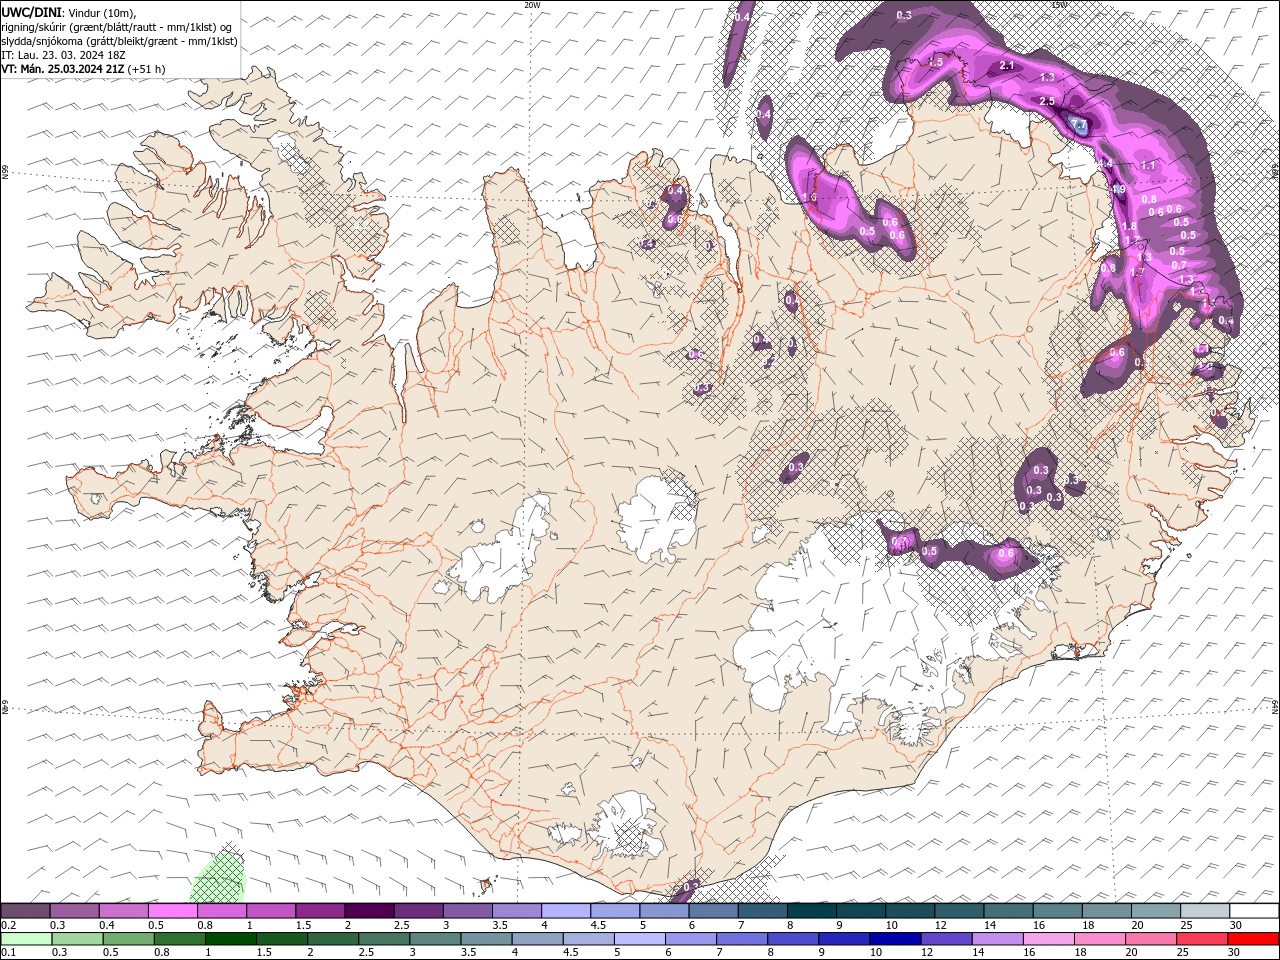Select the deep blue swatch labeled 10 in lower legend
The height and width of the screenshot is (960, 1280).
pyautogui.click(x=895, y=939)
